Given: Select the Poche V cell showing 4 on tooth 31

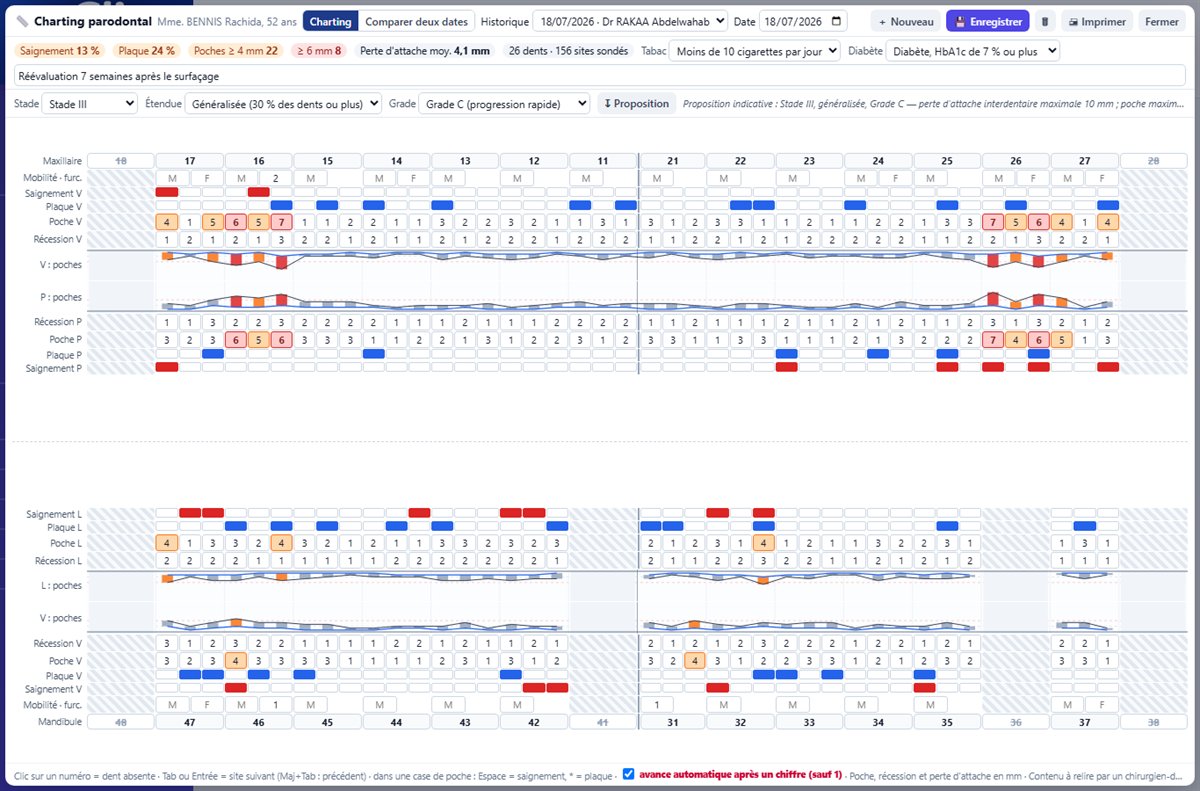Looking at the screenshot, I should [x=695, y=660].
